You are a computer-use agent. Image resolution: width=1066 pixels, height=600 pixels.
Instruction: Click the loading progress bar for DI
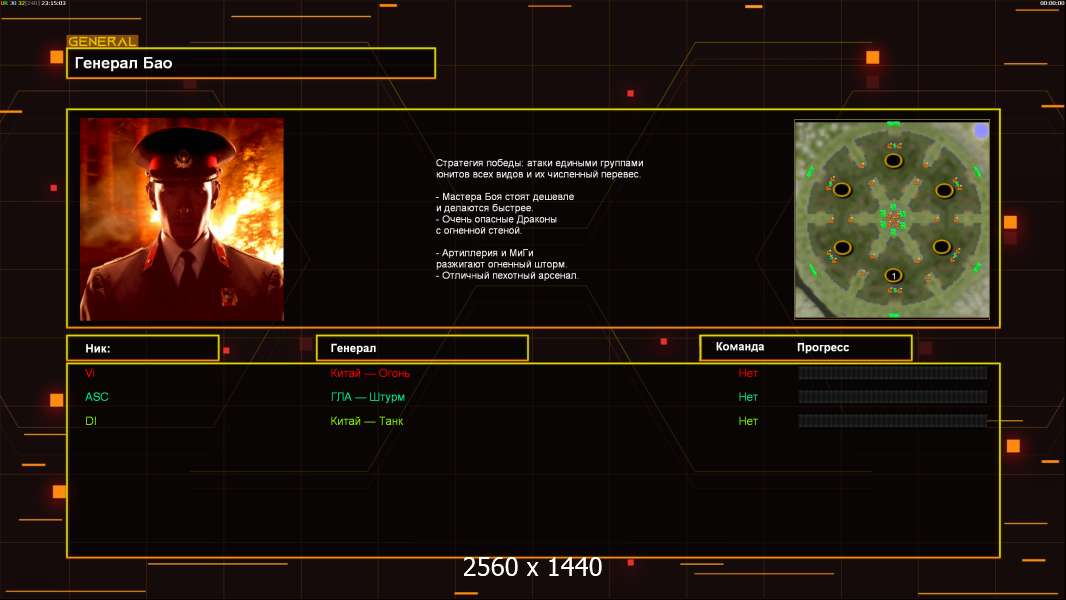893,421
